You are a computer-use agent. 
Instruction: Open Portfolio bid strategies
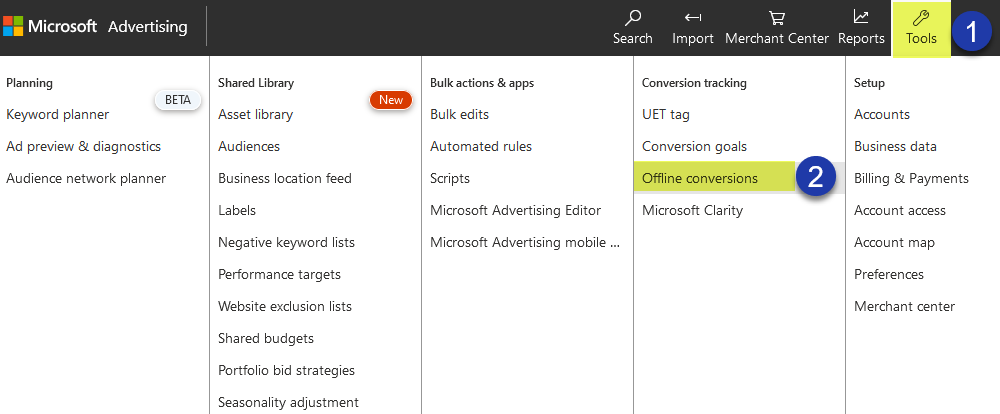coord(286,371)
